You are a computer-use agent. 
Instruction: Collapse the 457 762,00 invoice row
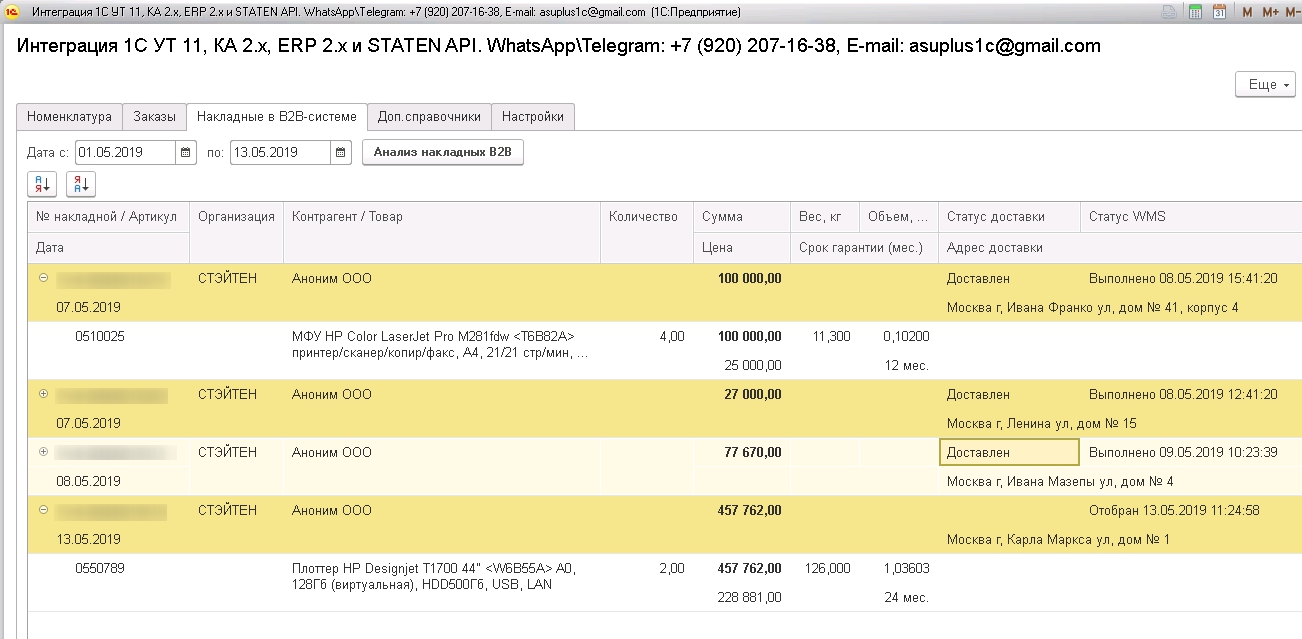click(43, 510)
